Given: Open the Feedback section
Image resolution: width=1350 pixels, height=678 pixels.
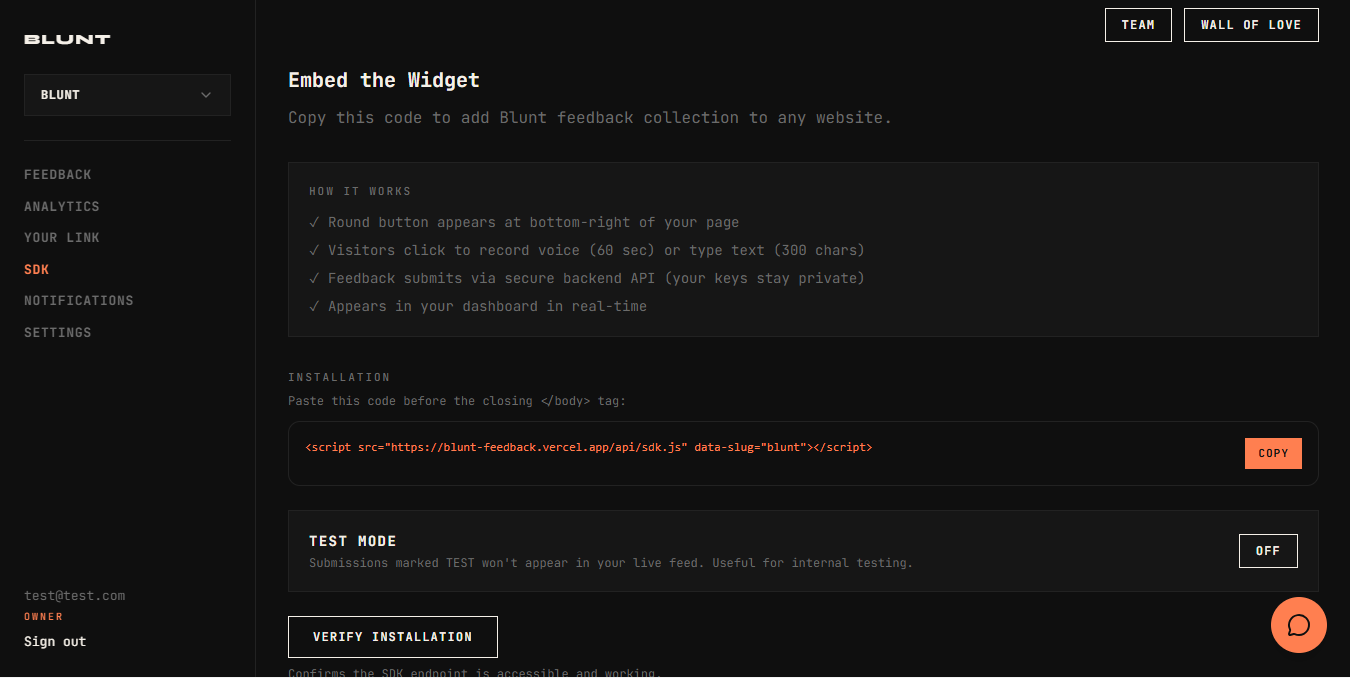Looking at the screenshot, I should tap(58, 175).
